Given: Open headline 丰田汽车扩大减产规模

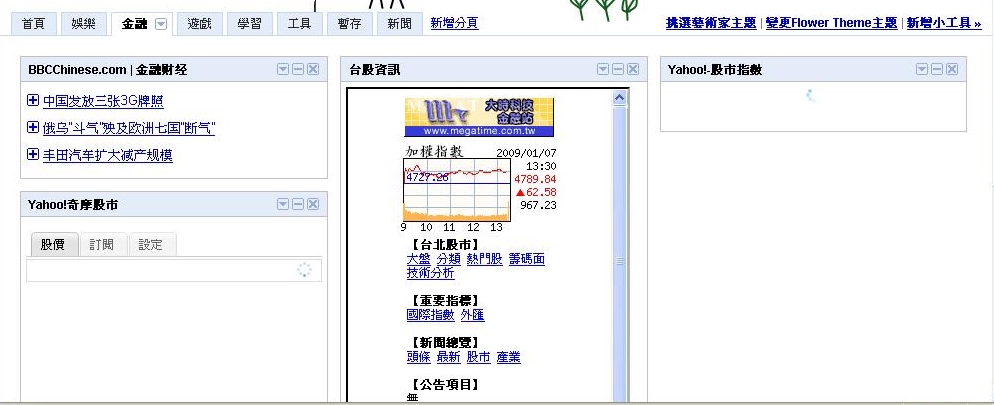Looking at the screenshot, I should (x=108, y=155).
